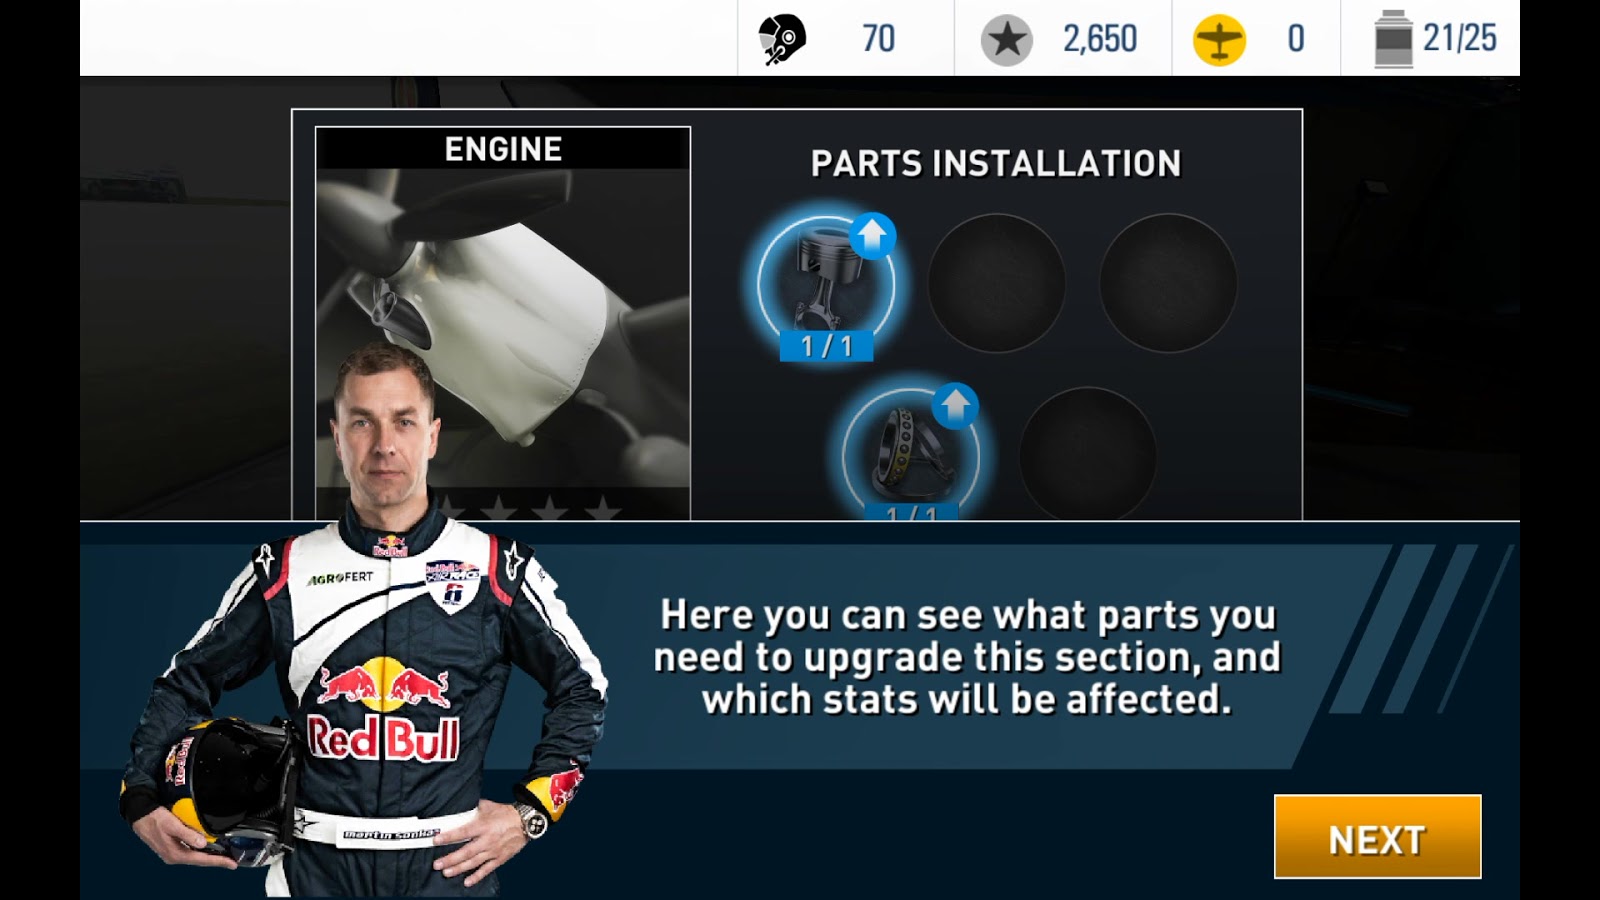Tap the yellow airplane coin icon
1600x900 pixels.
(x=1219, y=40)
